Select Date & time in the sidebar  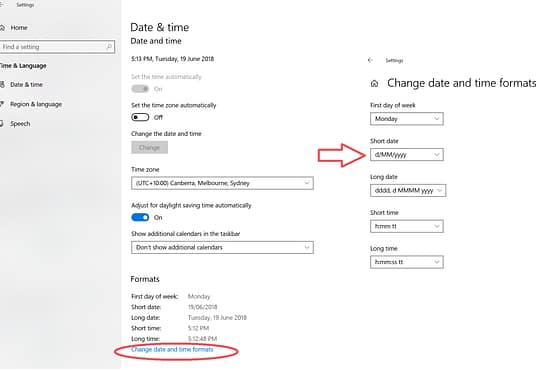(x=27, y=85)
